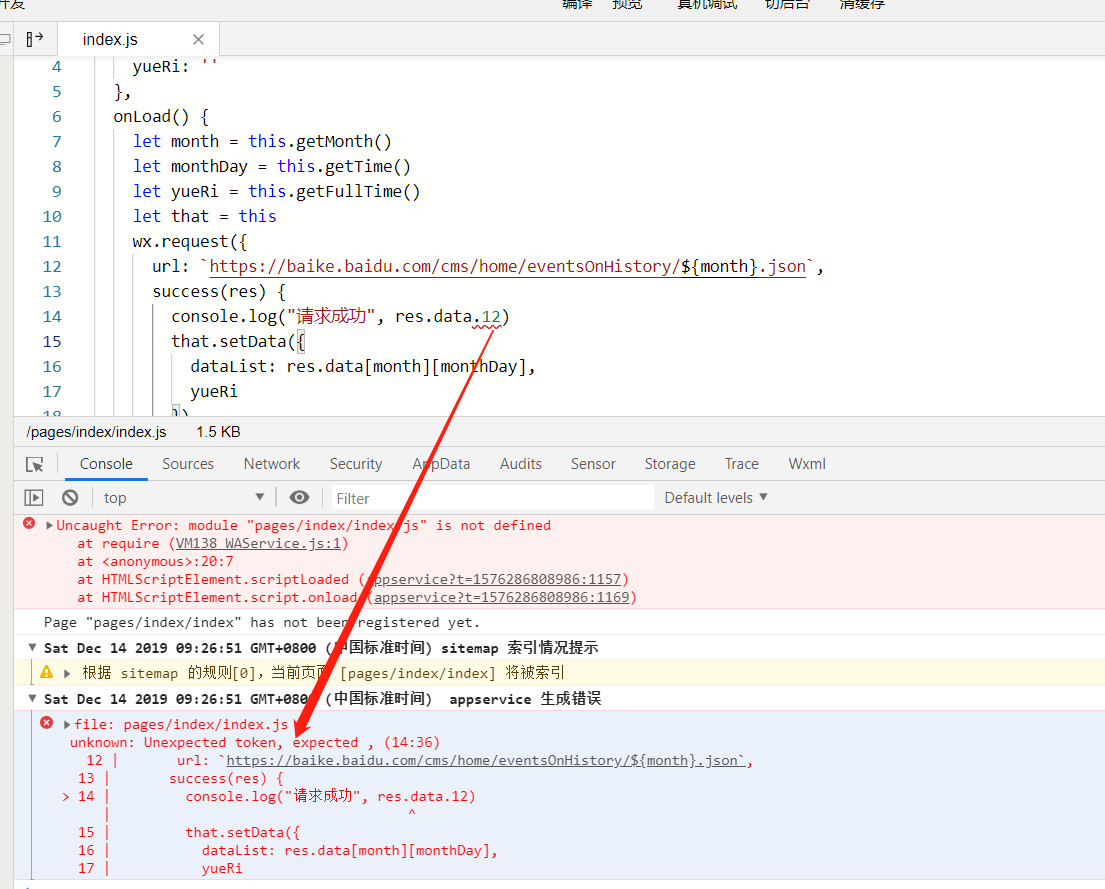The image size is (1105, 889).
Task: Click wx.request( on line 11
Action: pyautogui.click(x=185, y=242)
